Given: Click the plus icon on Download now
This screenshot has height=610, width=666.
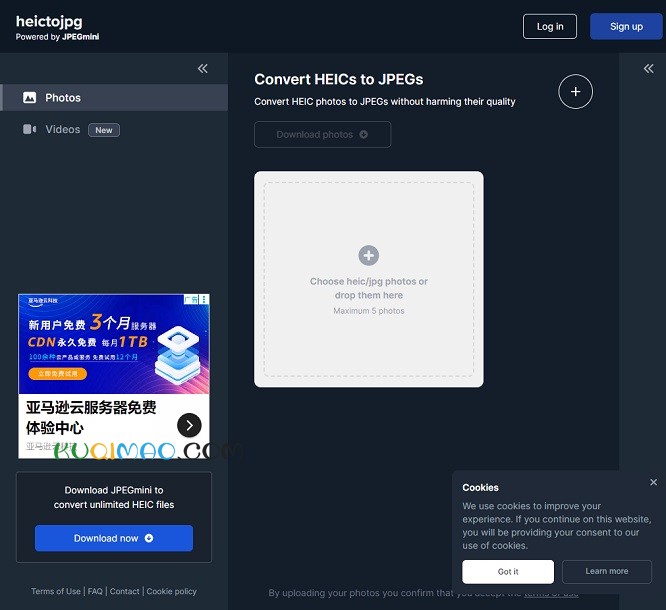Looking at the screenshot, I should pyautogui.click(x=149, y=538).
